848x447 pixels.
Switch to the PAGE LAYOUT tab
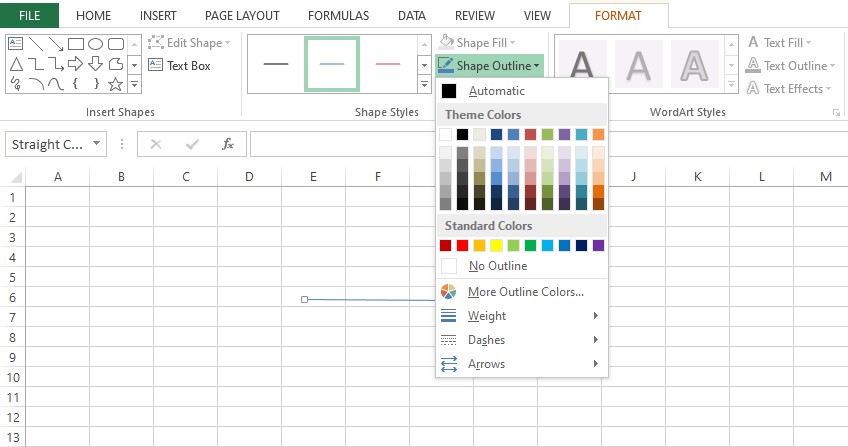pos(242,16)
